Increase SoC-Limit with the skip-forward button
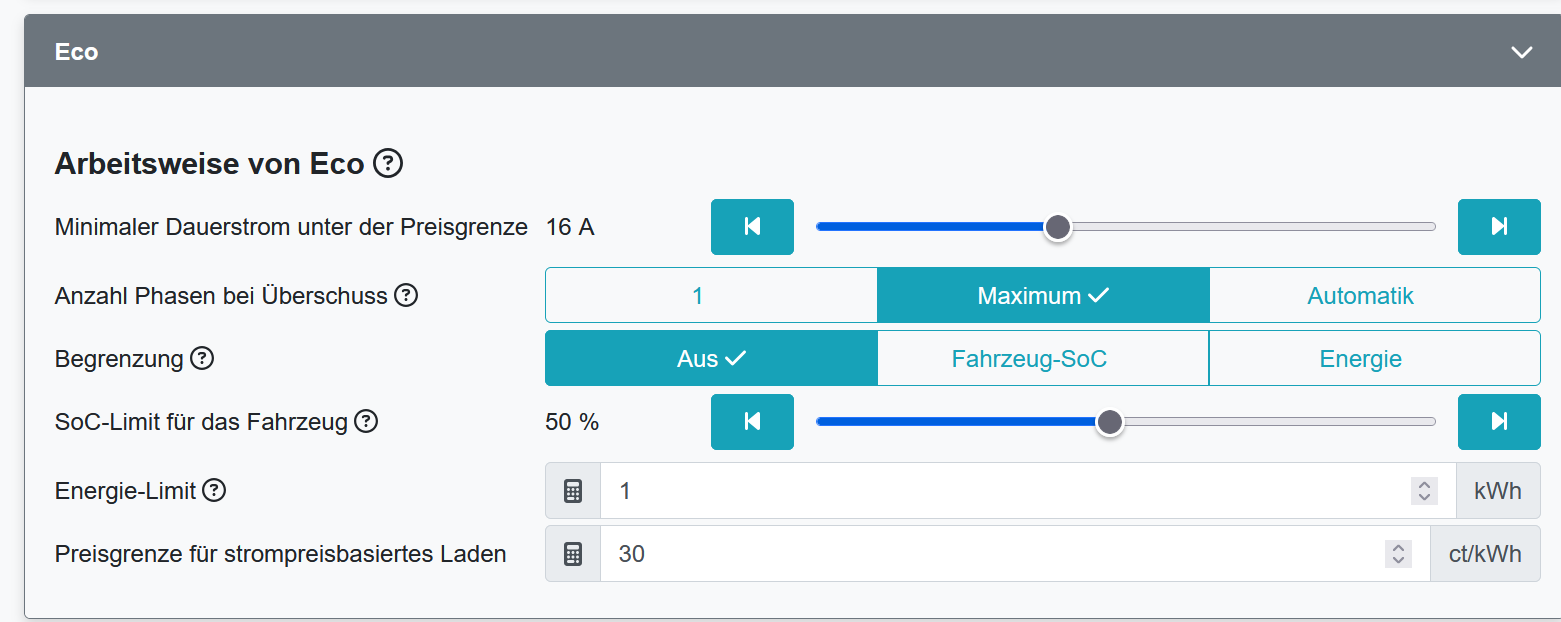 point(1498,422)
